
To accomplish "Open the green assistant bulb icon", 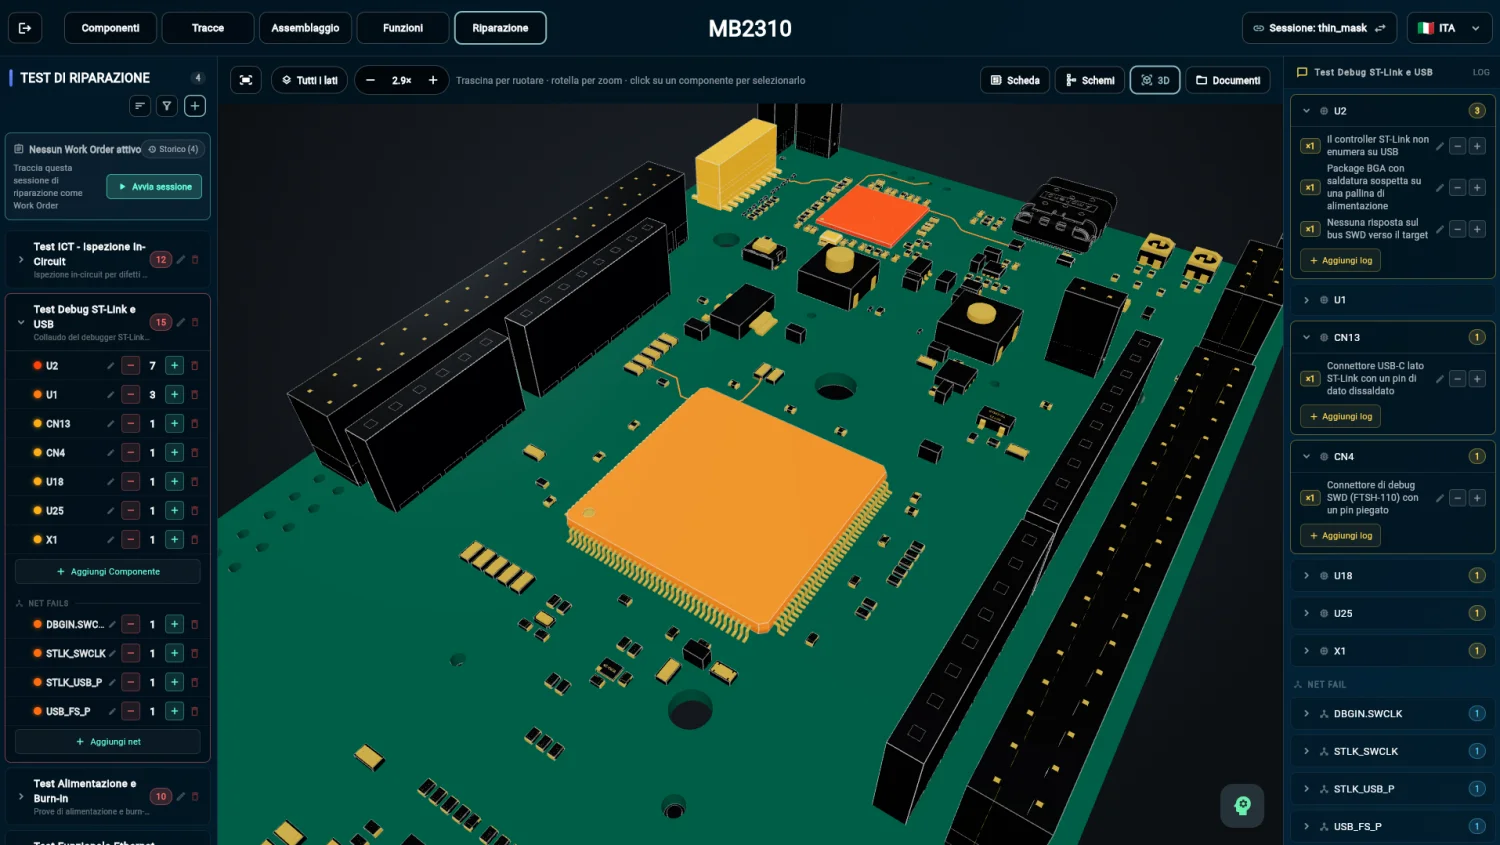I will pos(1242,805).
